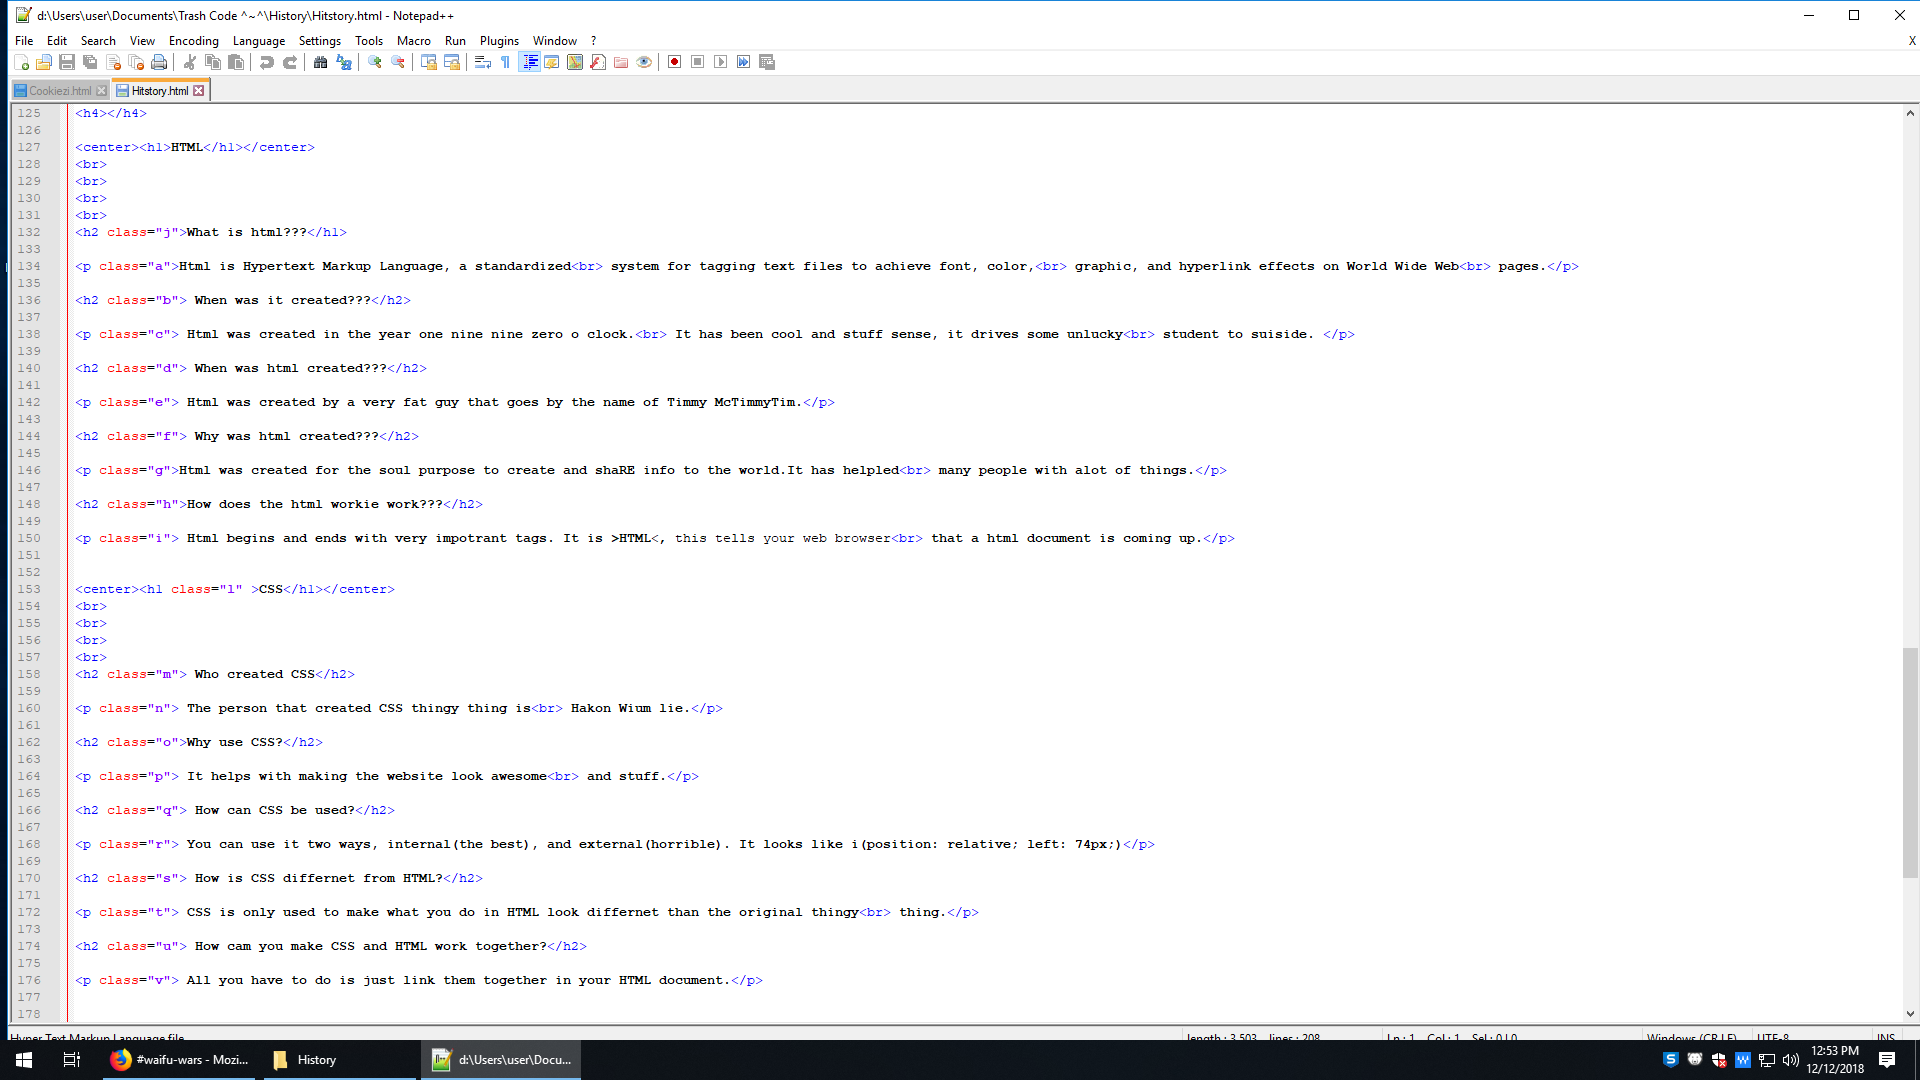Toggle the indent guide button
Image resolution: width=1920 pixels, height=1080 pixels.
[530, 62]
